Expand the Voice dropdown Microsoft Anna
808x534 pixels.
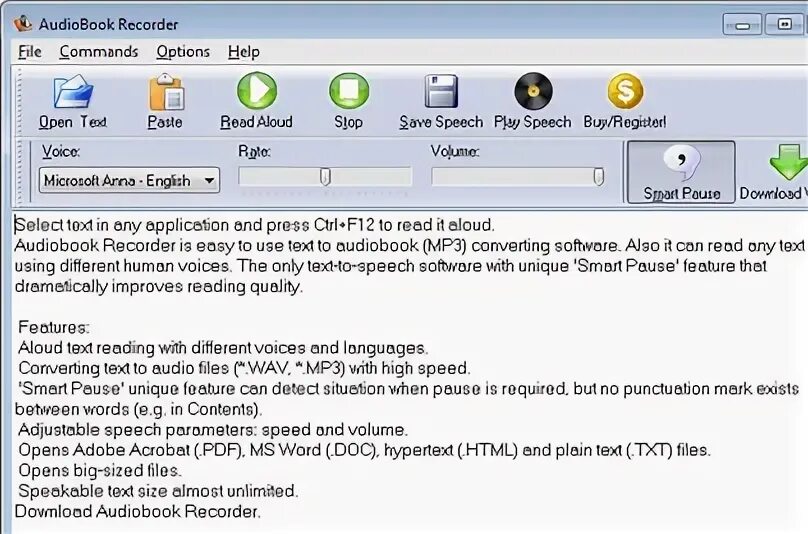pyautogui.click(x=129, y=180)
